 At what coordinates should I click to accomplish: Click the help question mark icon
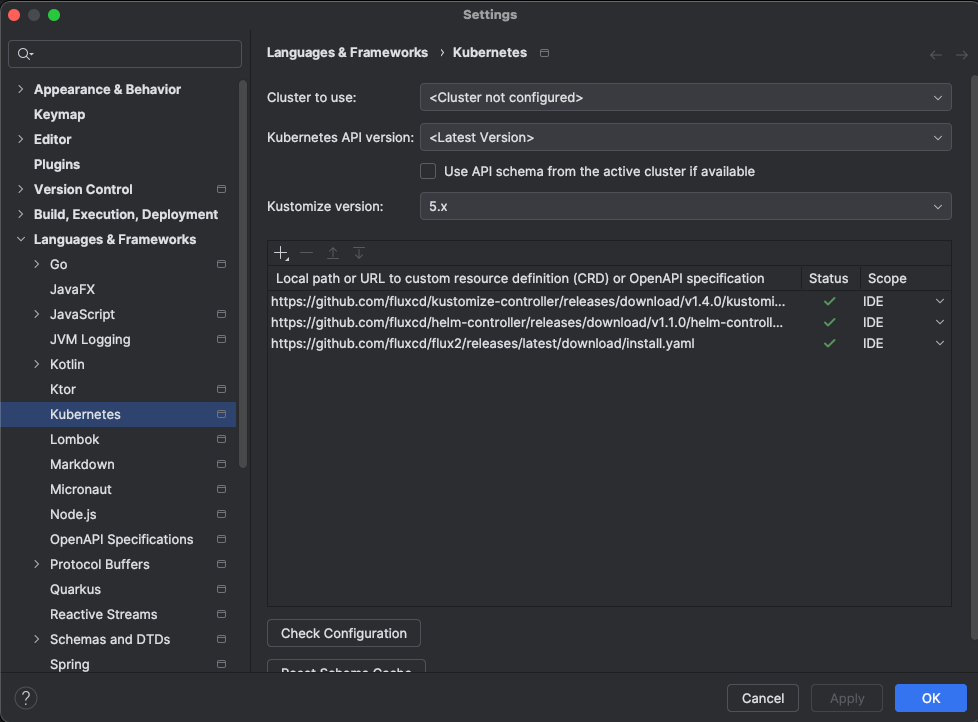[27, 698]
